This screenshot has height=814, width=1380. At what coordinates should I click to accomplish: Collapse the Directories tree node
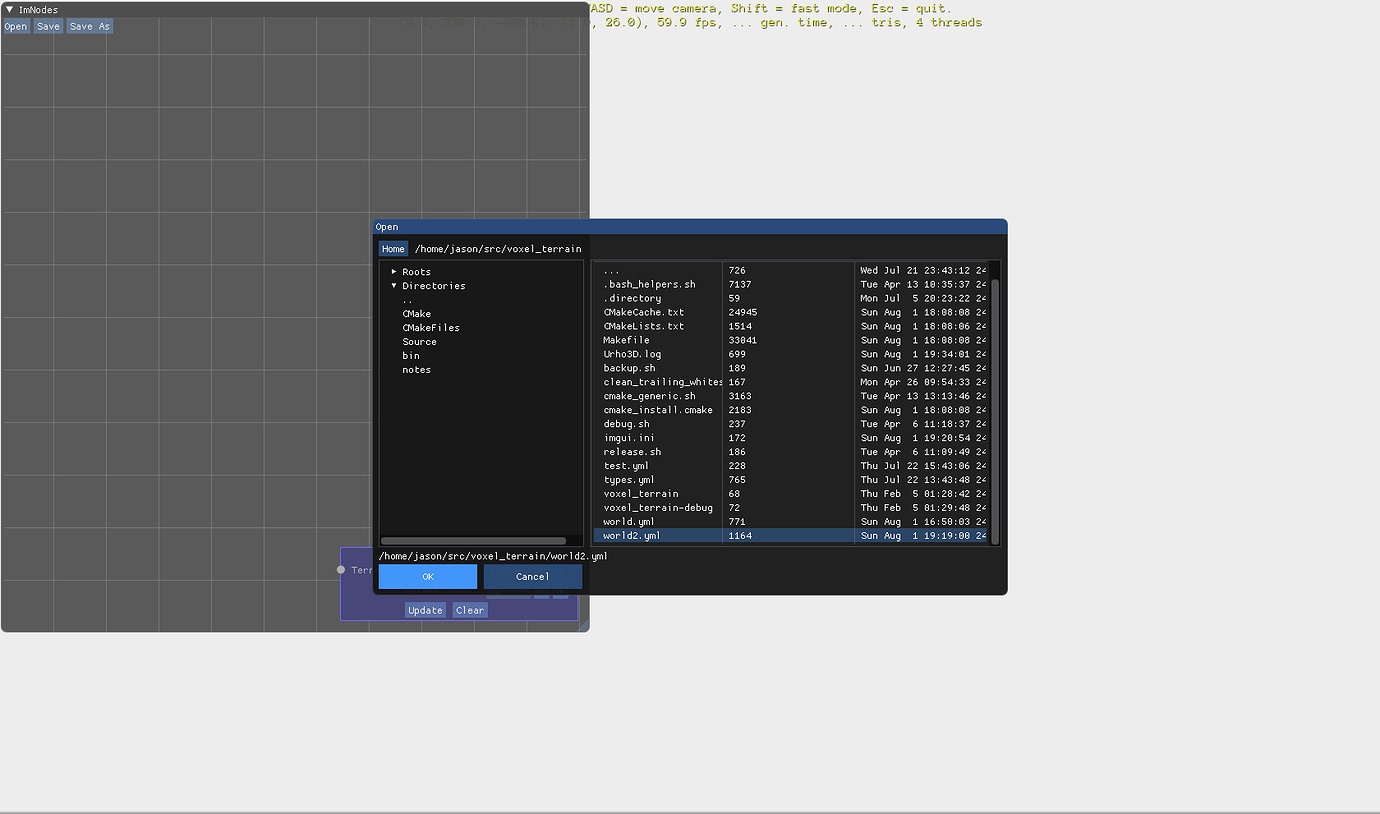pos(394,286)
